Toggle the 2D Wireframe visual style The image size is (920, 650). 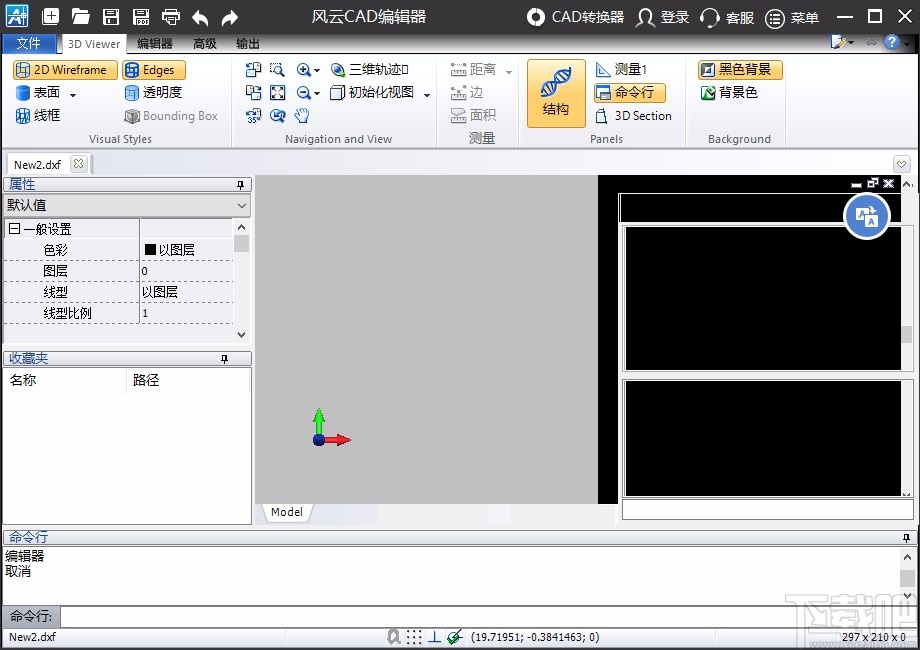65,70
